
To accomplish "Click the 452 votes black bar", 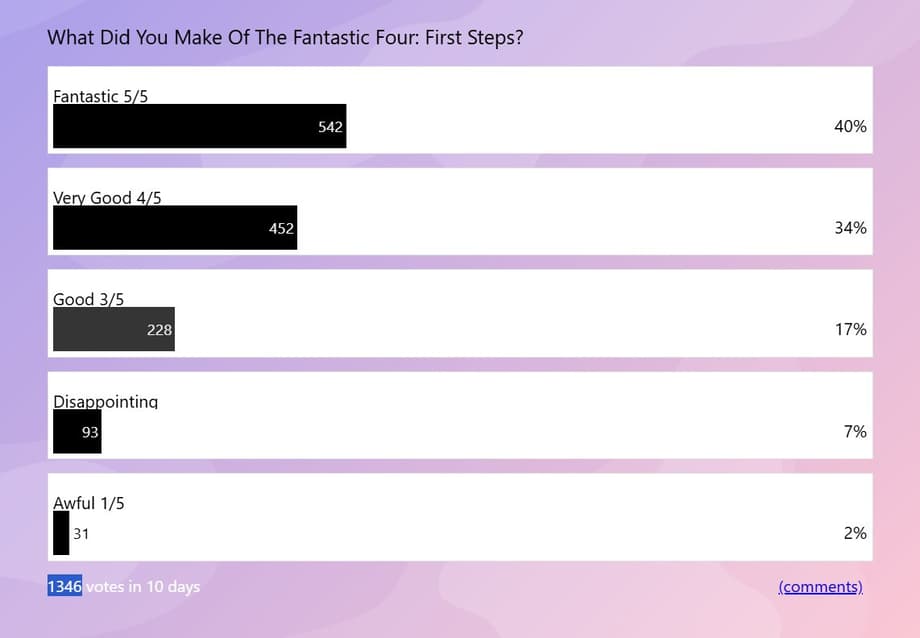I will pyautogui.click(x=175, y=228).
